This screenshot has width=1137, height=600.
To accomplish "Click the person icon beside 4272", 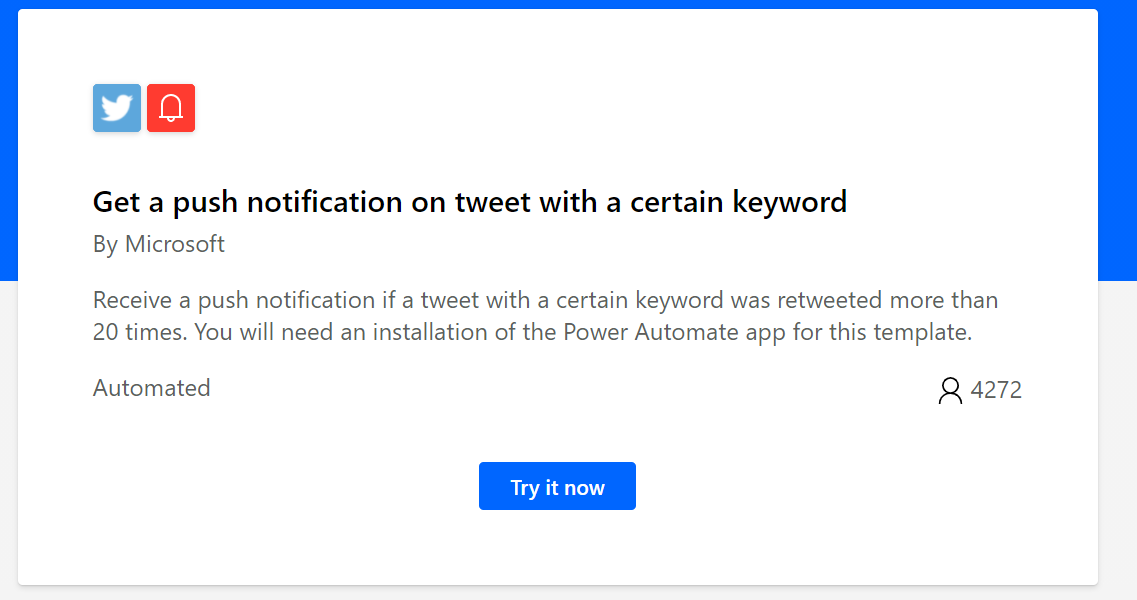I will pyautogui.click(x=950, y=390).
